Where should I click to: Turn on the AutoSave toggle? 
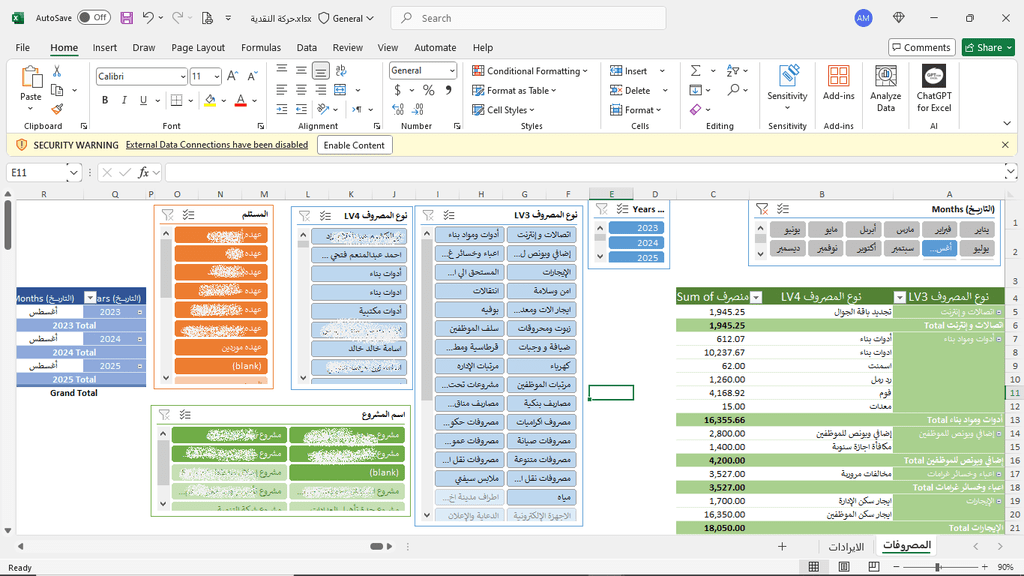click(93, 18)
